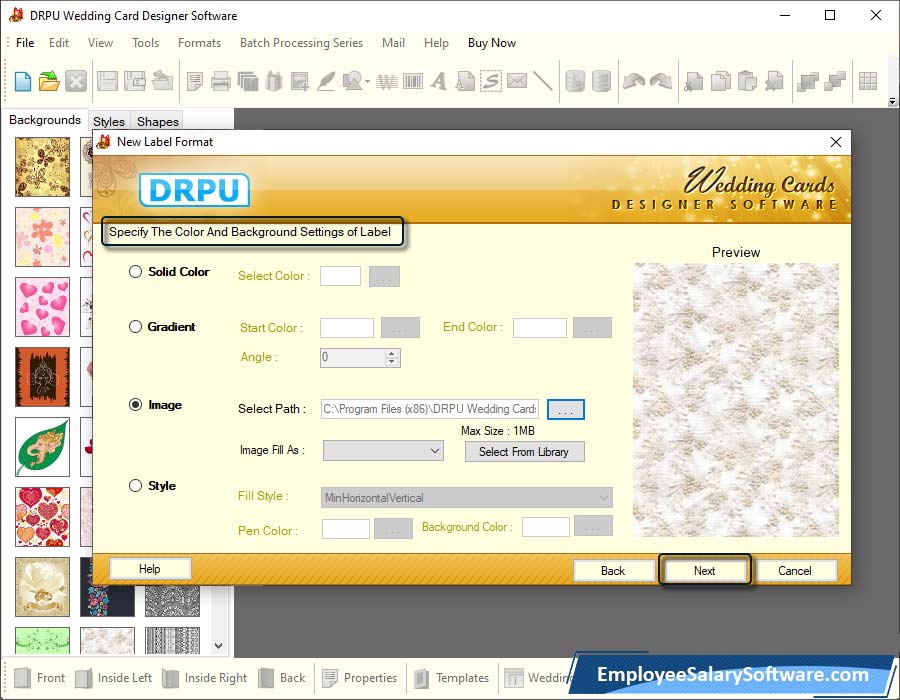
Task: Expand the toolbar overflow arrow
Action: pyautogui.click(x=892, y=102)
